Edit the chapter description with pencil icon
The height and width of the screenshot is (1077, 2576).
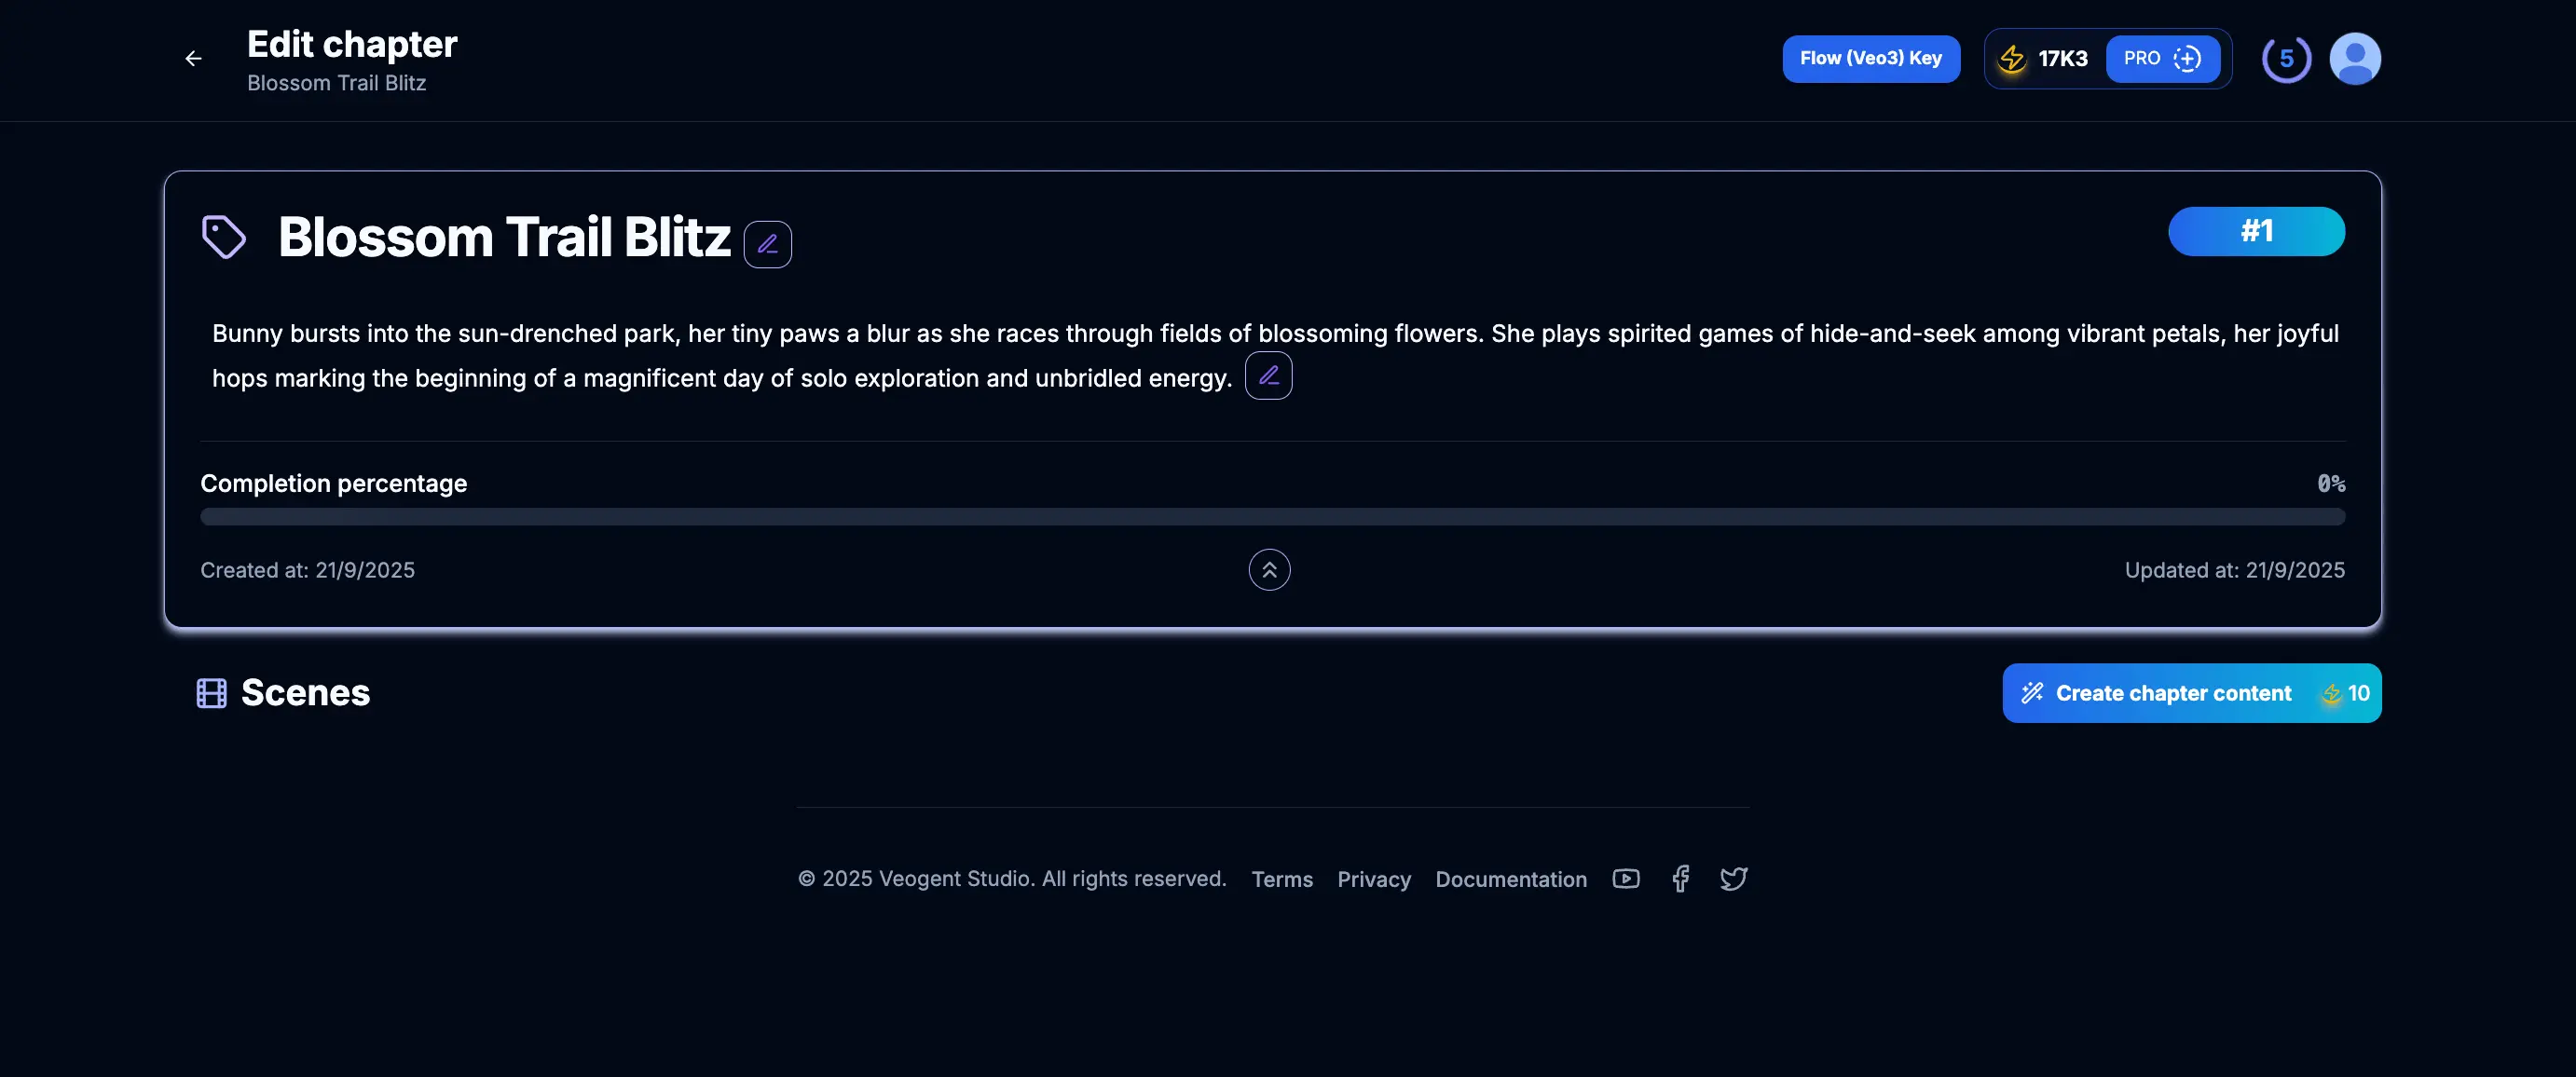1268,376
